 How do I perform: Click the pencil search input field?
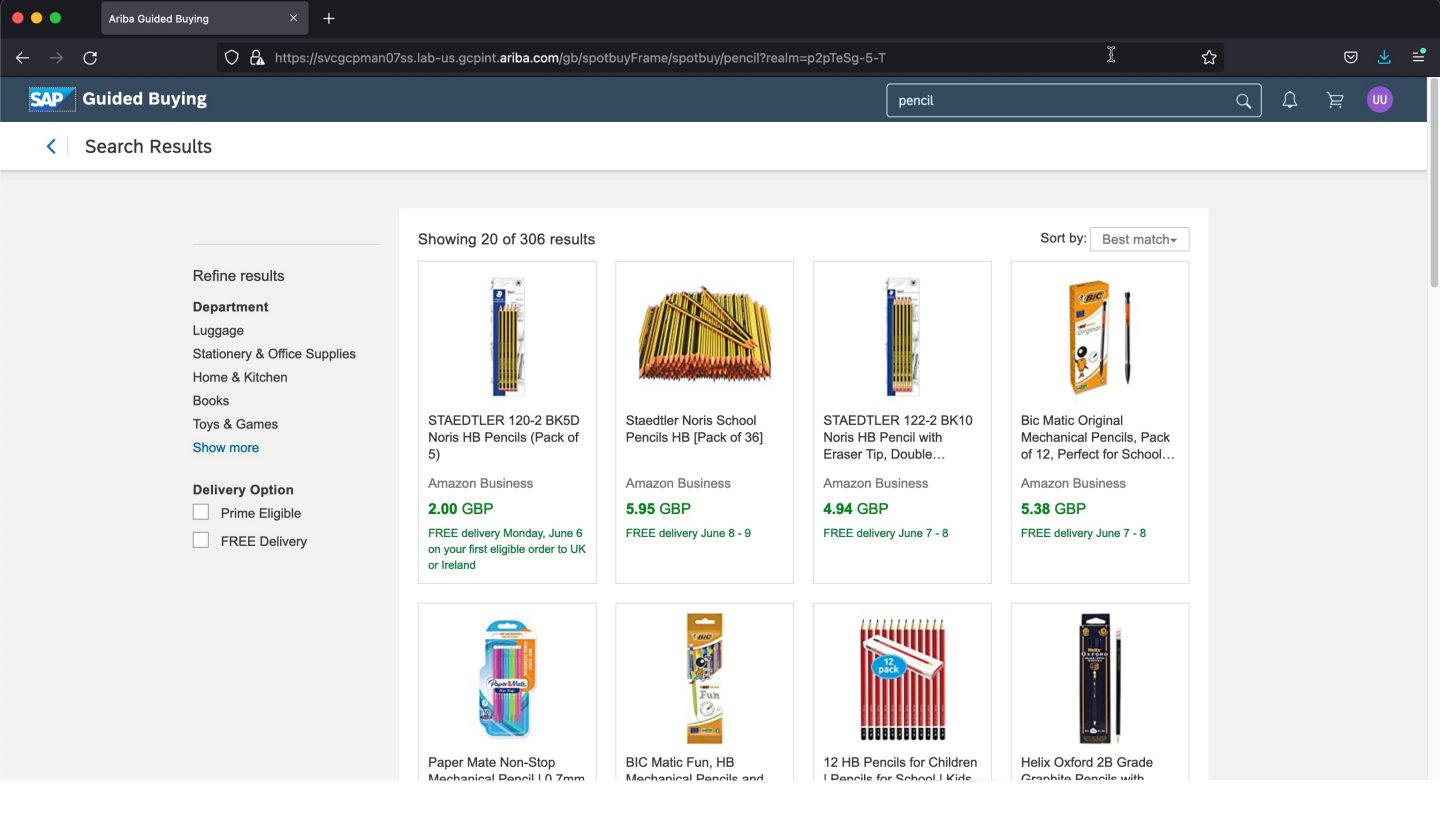pyautogui.click(x=1060, y=100)
